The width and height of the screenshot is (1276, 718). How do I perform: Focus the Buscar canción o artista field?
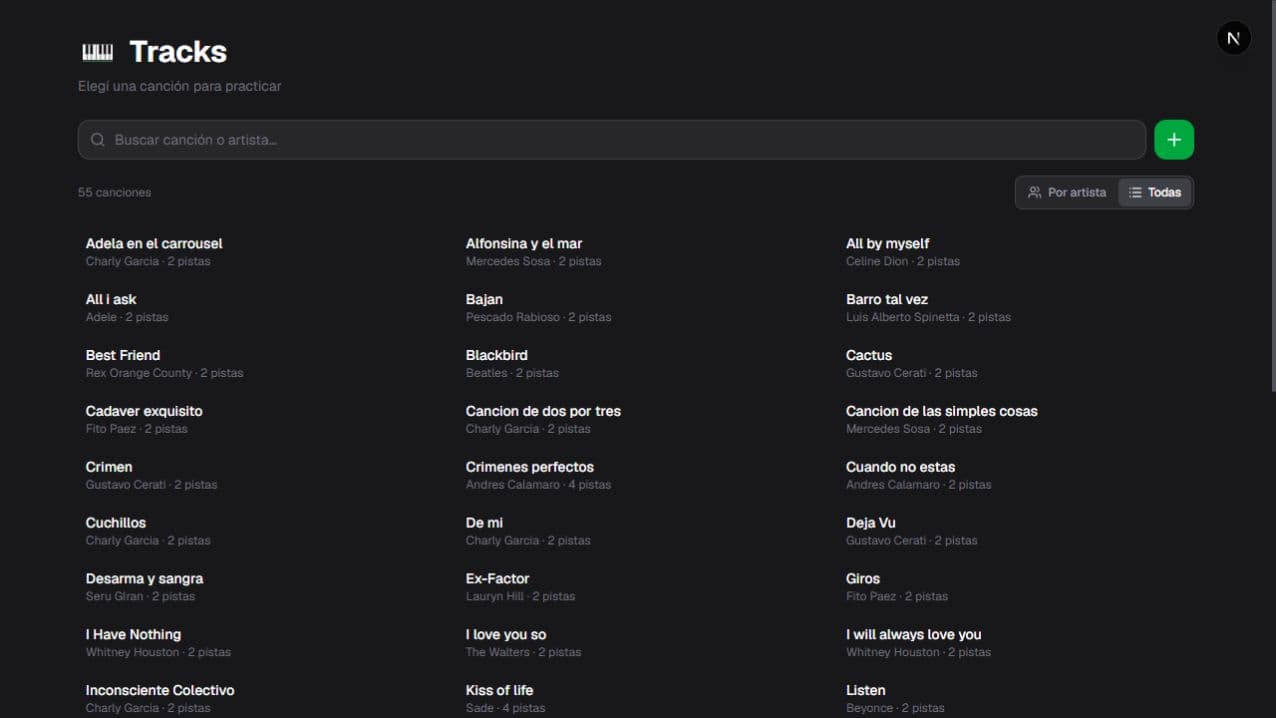tap(612, 140)
